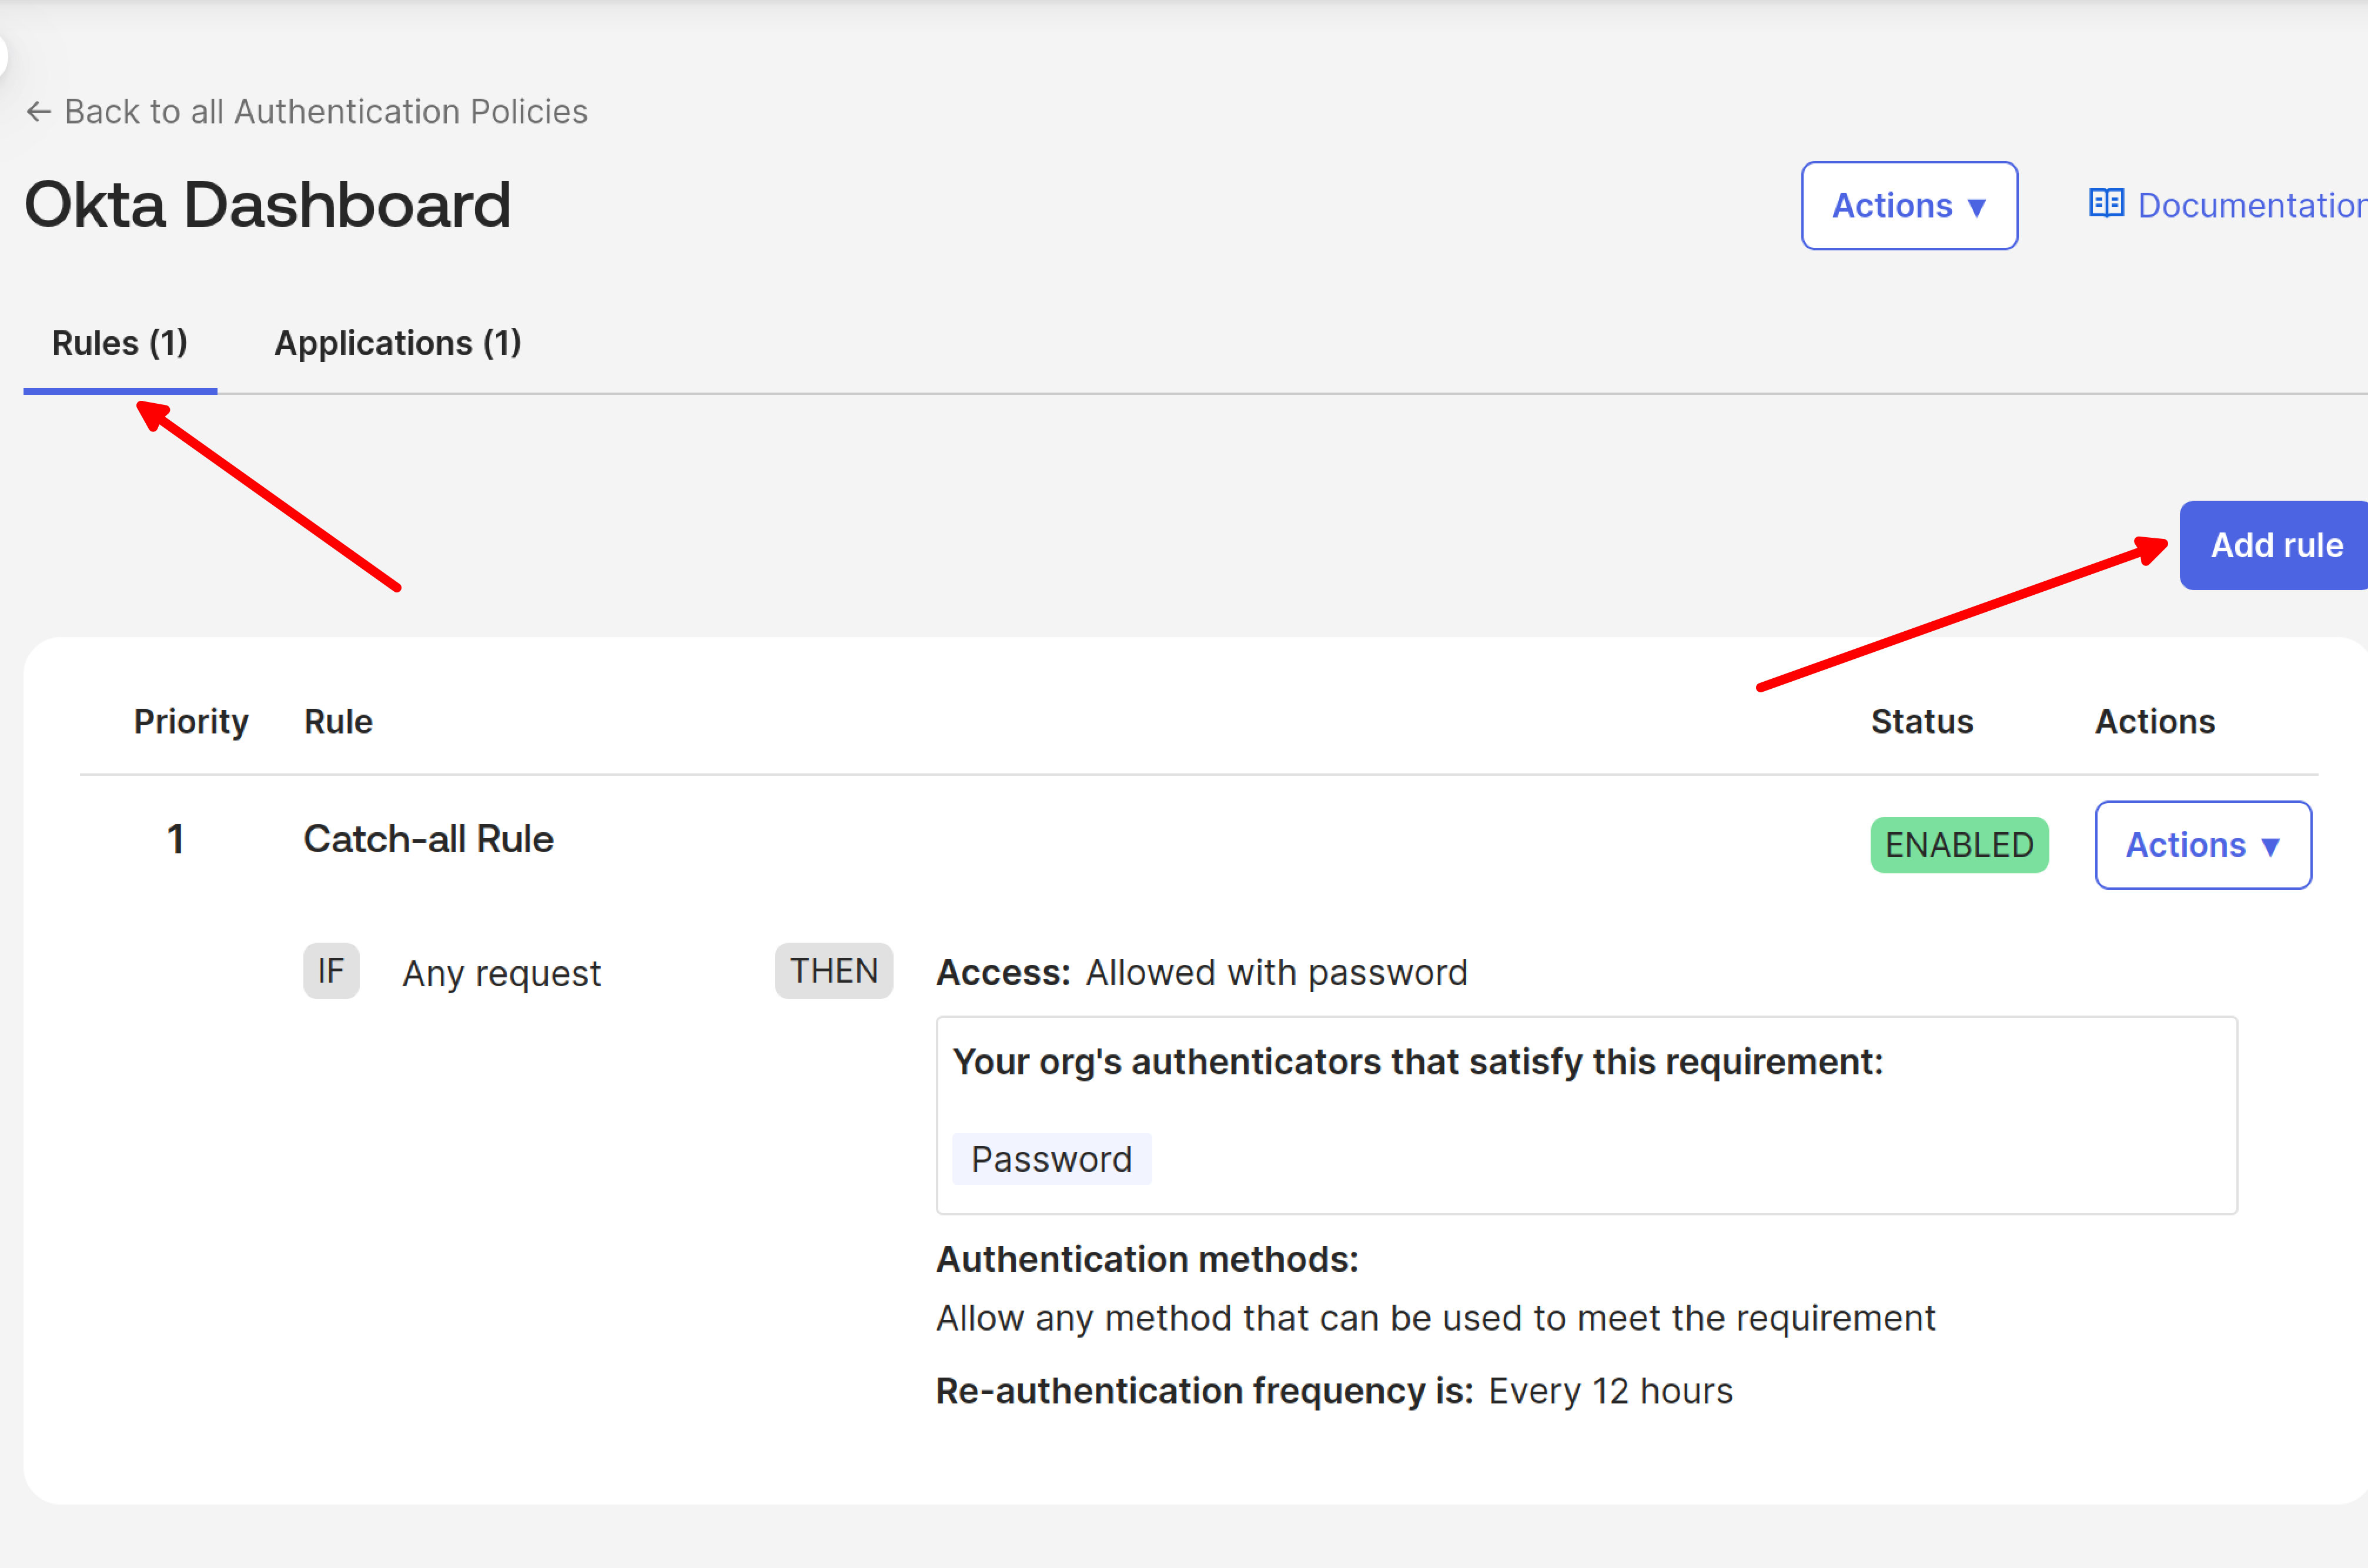This screenshot has height=1568, width=2368.
Task: Click the Catch-all Rule Actions caret
Action: [2270, 847]
